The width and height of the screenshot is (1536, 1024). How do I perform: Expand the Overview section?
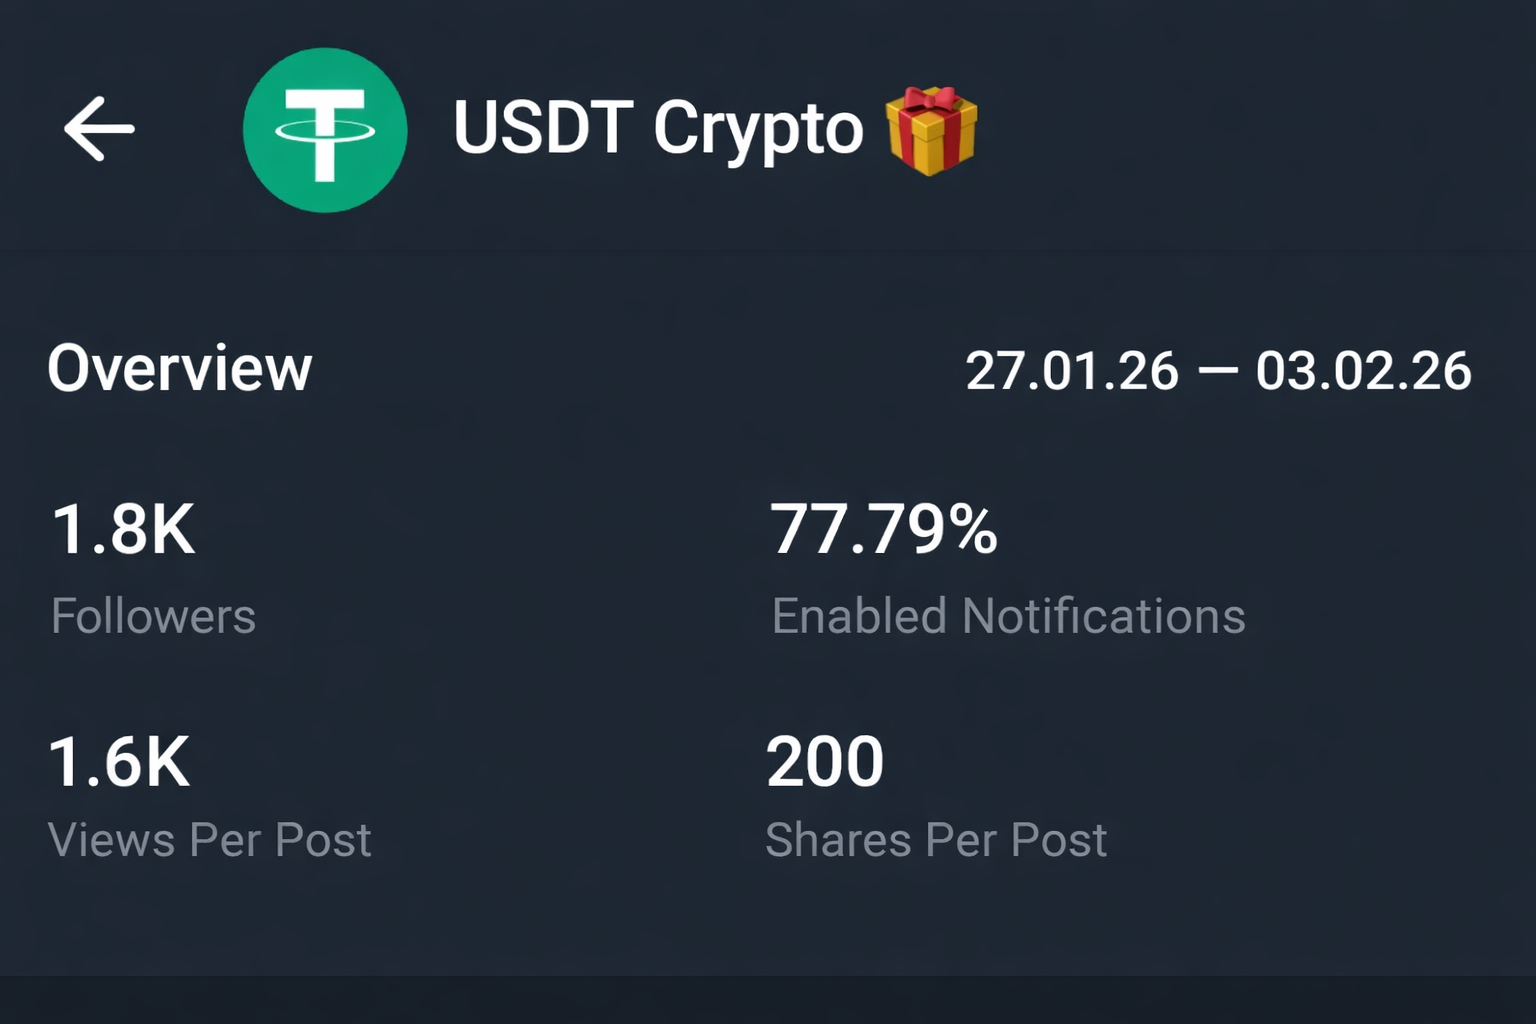[180, 368]
